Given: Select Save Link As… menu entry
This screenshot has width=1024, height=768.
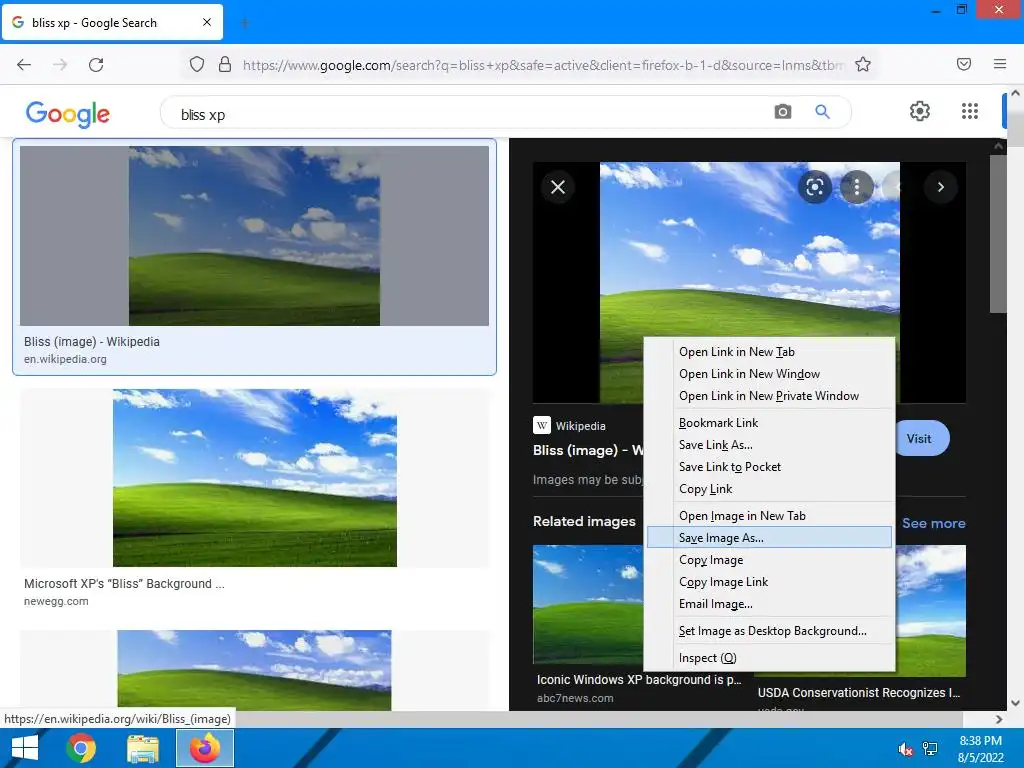Looking at the screenshot, I should 769,445.
